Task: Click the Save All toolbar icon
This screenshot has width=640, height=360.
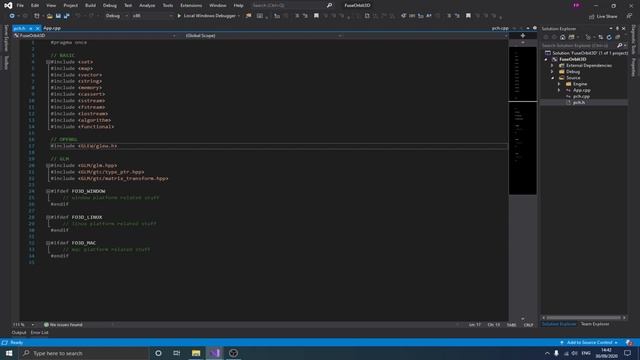Action: [x=67, y=16]
